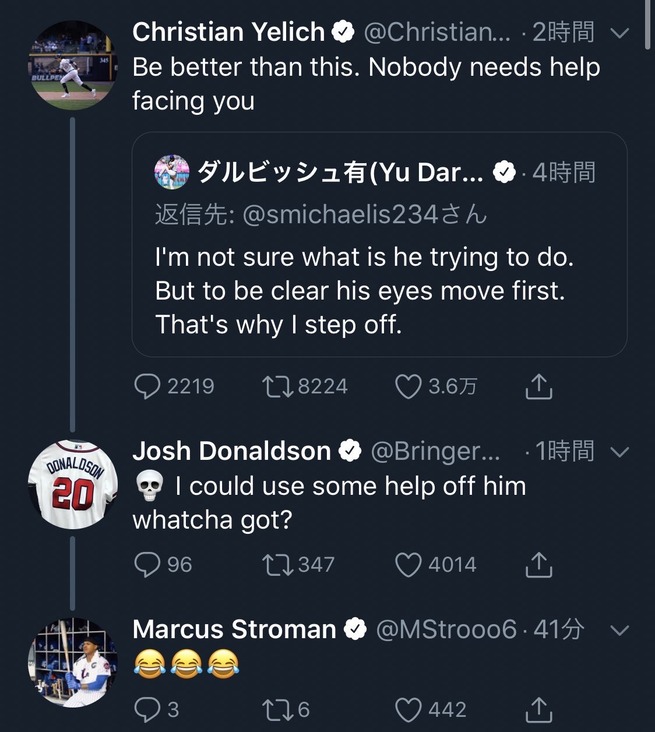Open options chevron on Yelich's tweet
This screenshot has width=655, height=732.
pos(619,33)
